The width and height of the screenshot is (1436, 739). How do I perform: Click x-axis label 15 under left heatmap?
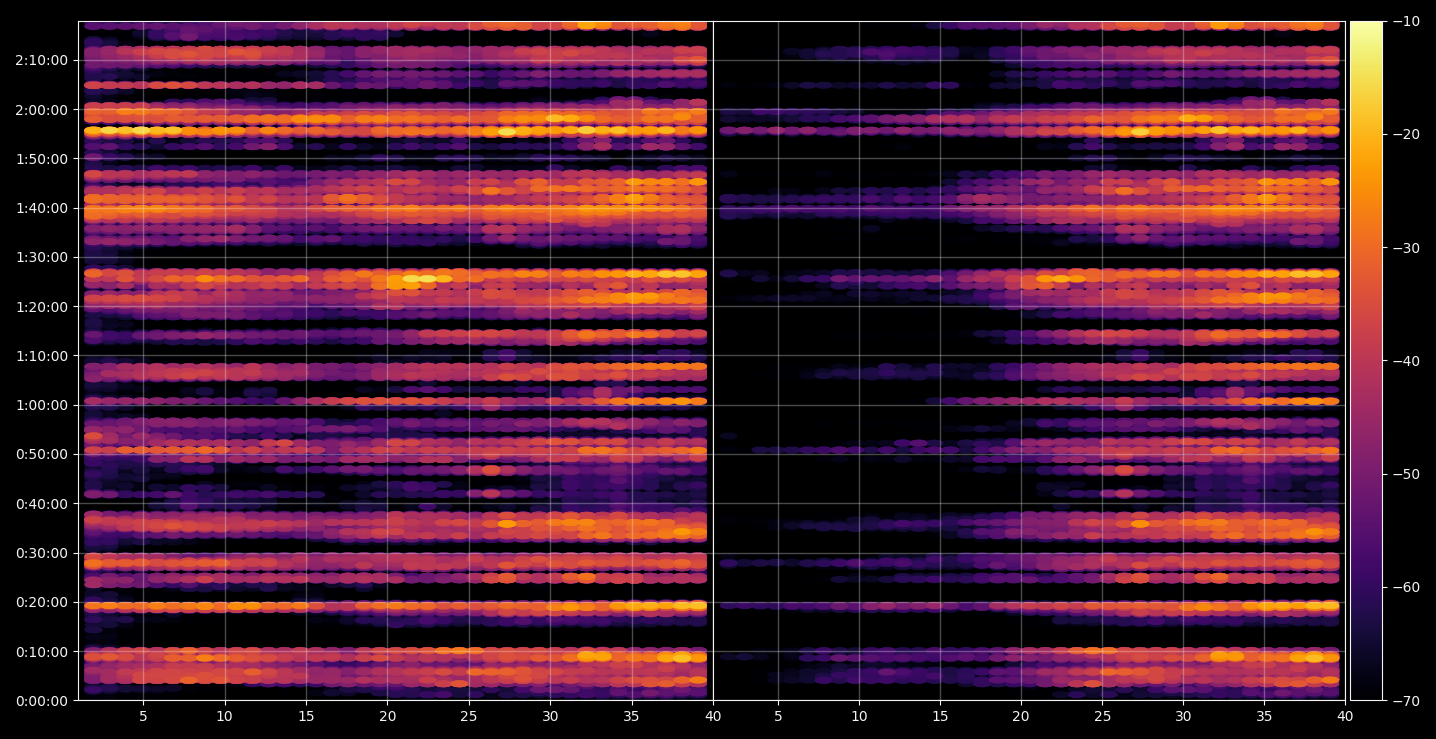click(306, 716)
